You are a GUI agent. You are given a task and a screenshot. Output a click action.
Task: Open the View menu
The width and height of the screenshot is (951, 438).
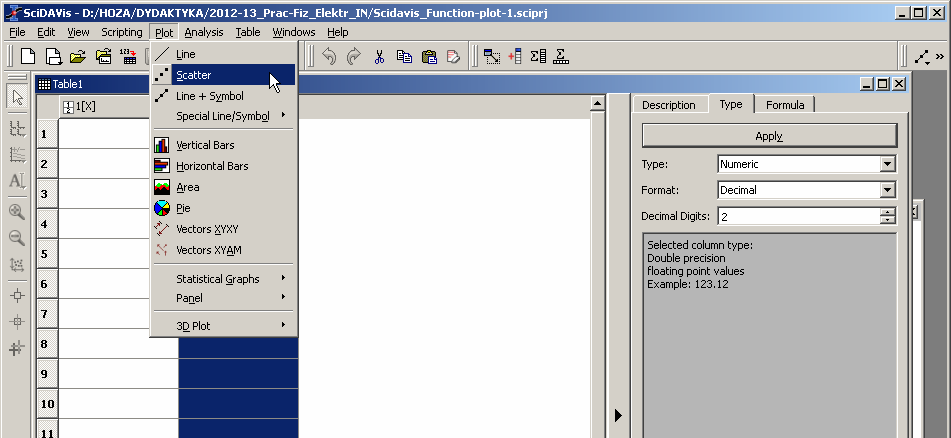click(78, 32)
